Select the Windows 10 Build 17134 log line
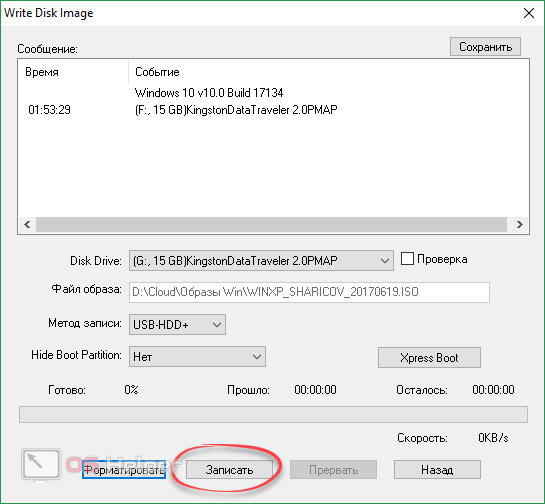Image resolution: width=545 pixels, height=504 pixels. pos(209,93)
